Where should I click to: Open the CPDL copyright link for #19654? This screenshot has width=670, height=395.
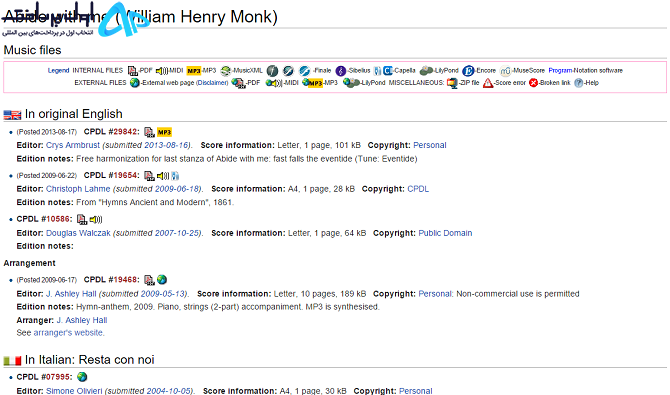click(x=418, y=189)
